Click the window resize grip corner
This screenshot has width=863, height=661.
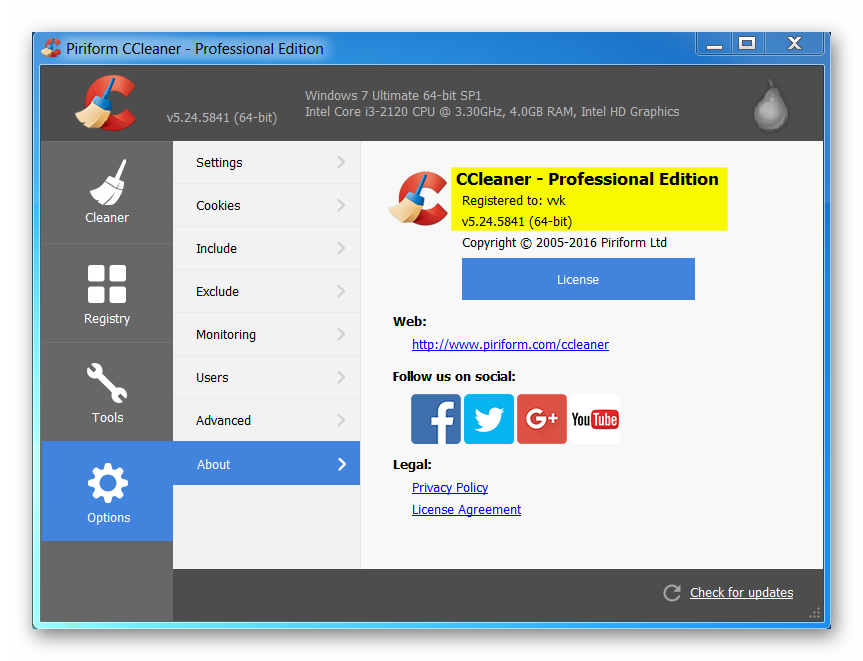815,613
